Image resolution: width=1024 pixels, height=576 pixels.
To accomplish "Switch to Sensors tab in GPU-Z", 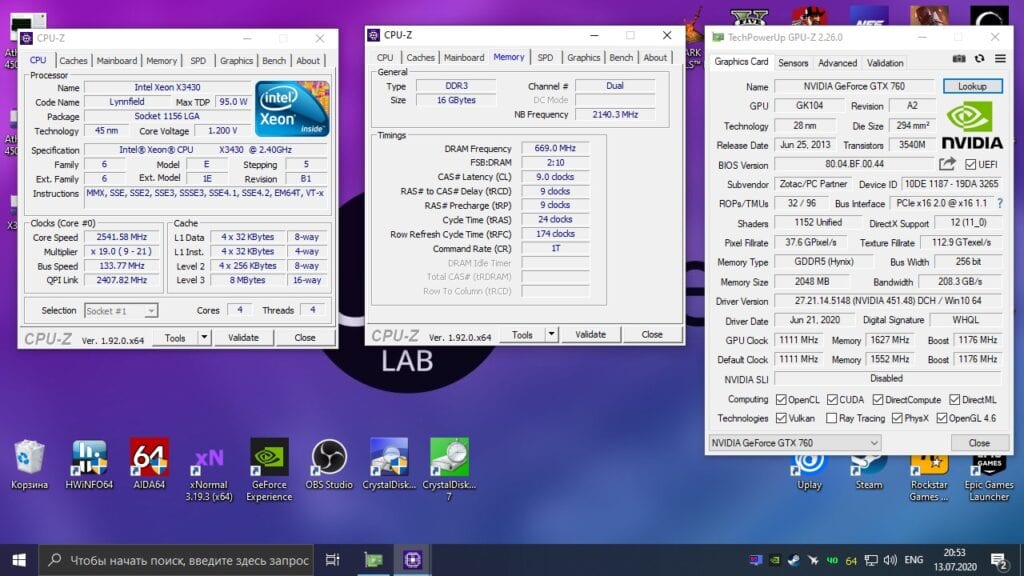I will 793,63.
